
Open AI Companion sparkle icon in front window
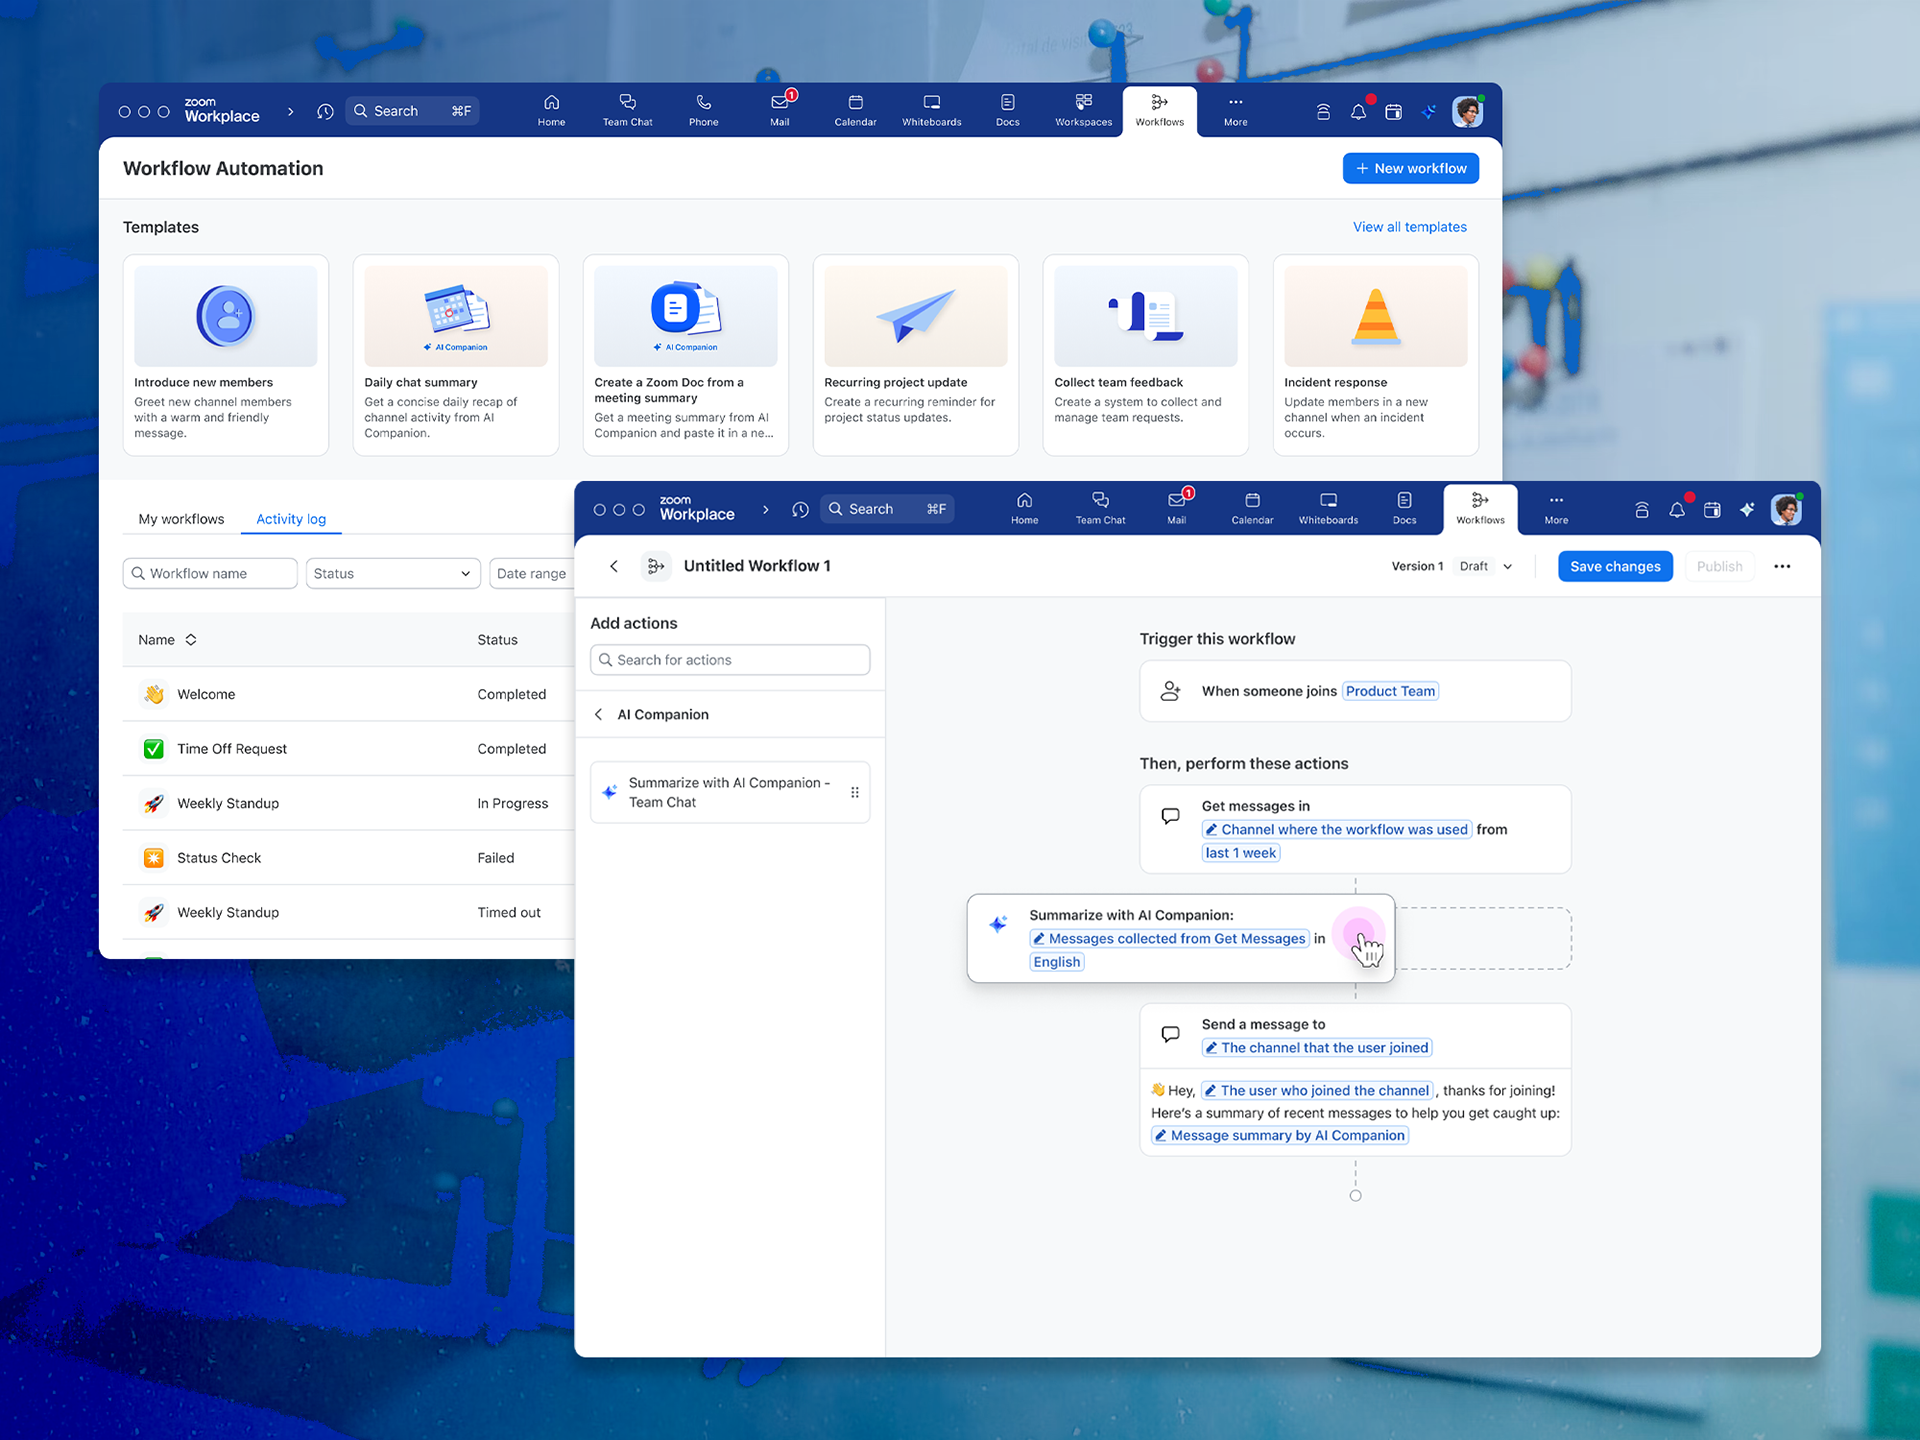pos(1747,510)
